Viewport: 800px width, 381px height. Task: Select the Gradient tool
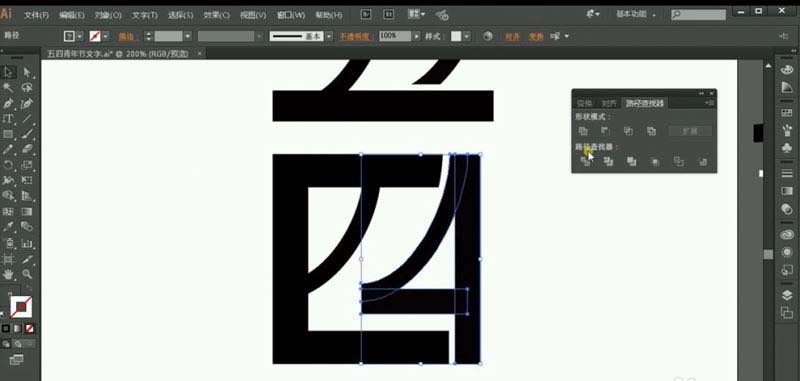pos(27,211)
